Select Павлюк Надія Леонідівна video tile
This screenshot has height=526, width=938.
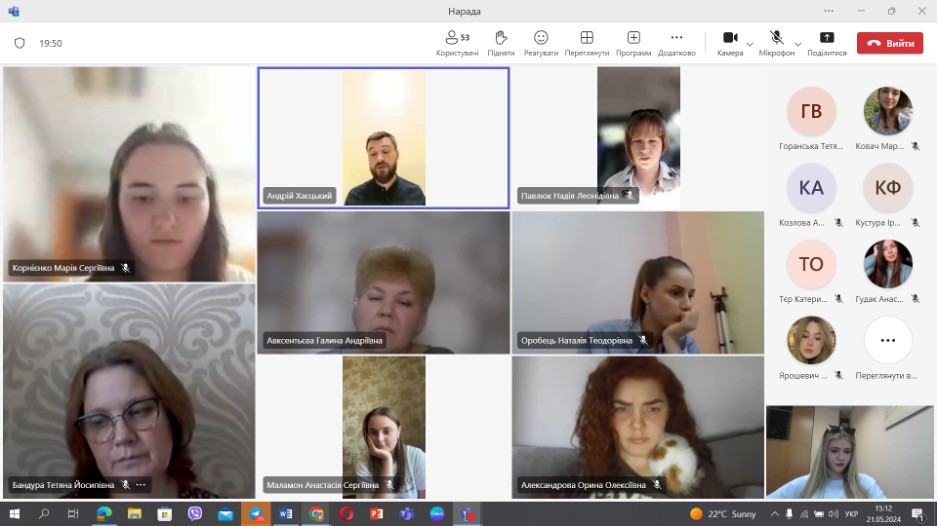638,138
